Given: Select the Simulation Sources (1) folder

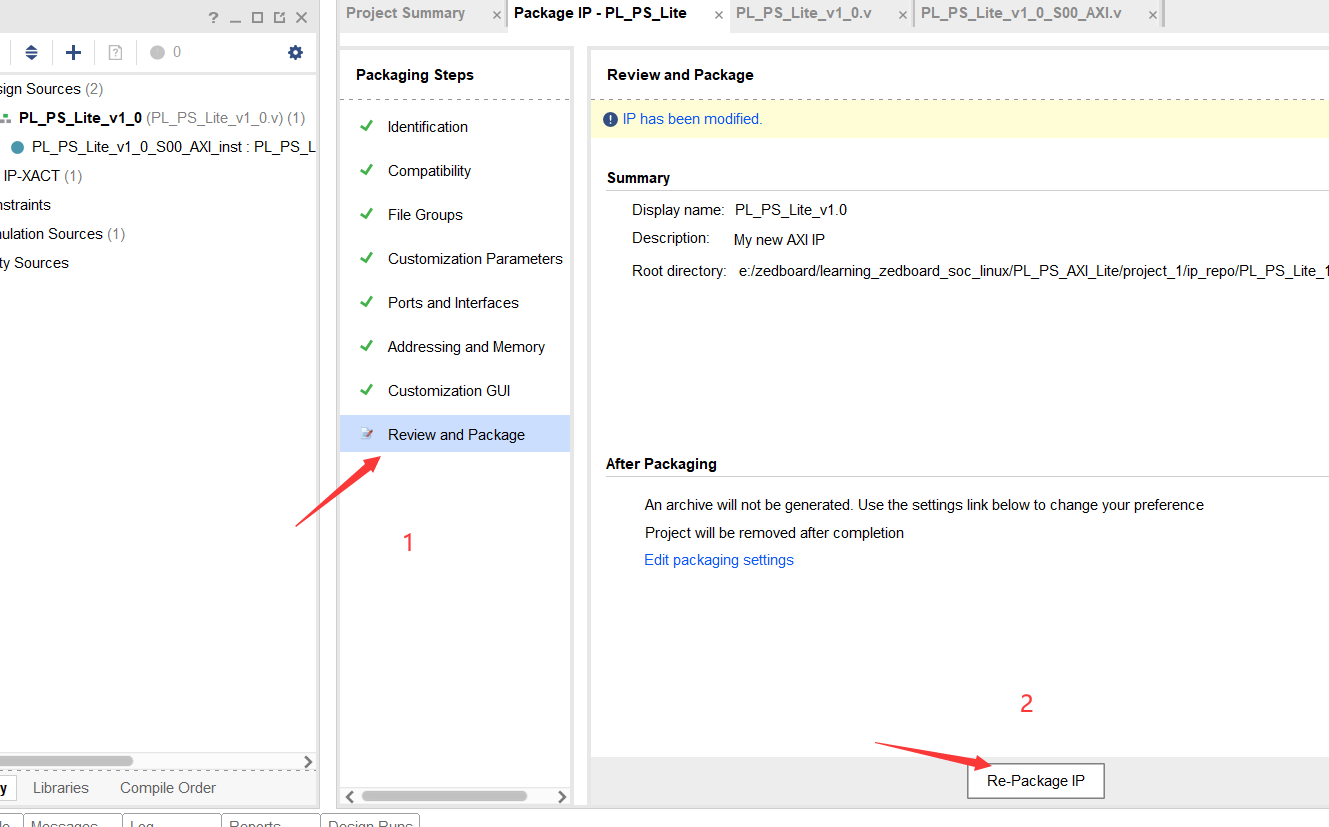Looking at the screenshot, I should 62,234.
